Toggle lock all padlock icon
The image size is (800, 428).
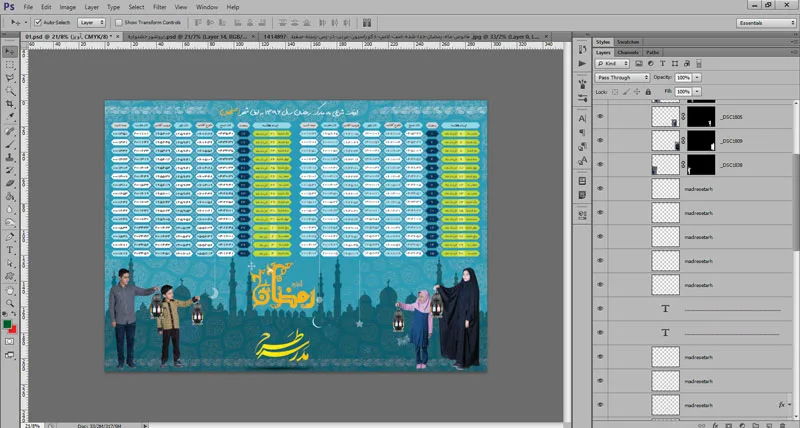[648, 92]
